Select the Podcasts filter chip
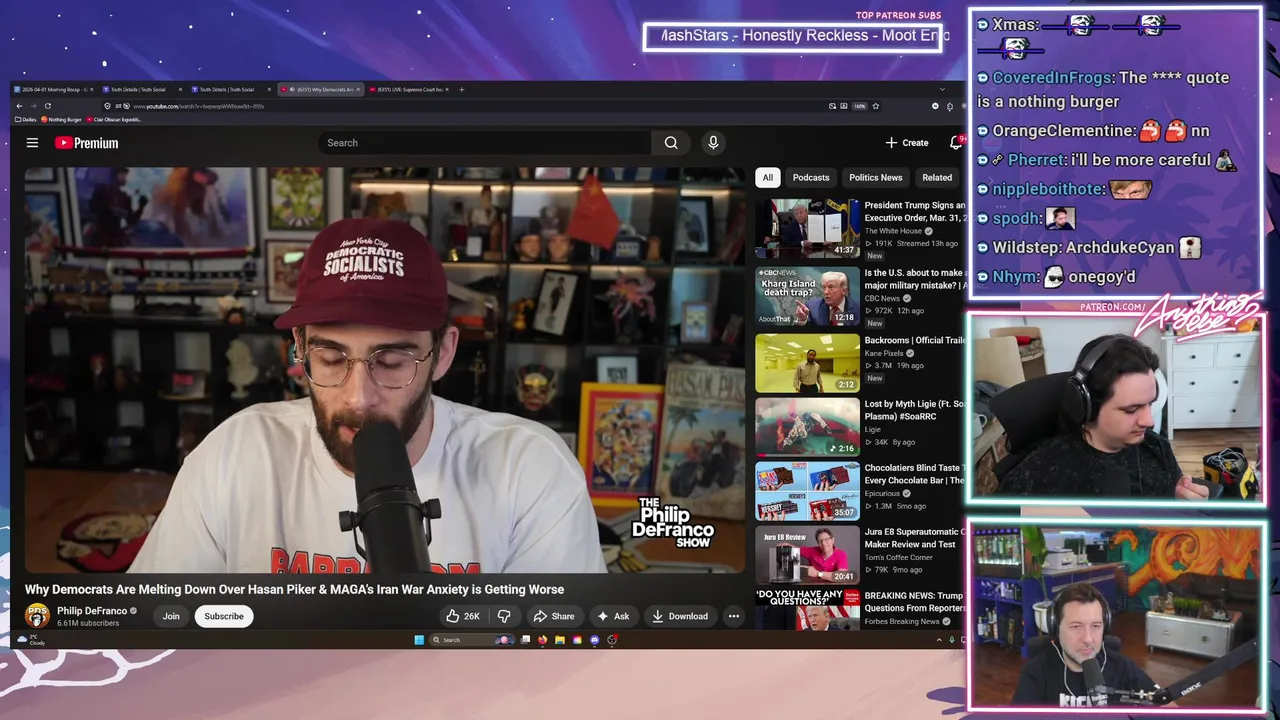The height and width of the screenshot is (720, 1280). [811, 178]
